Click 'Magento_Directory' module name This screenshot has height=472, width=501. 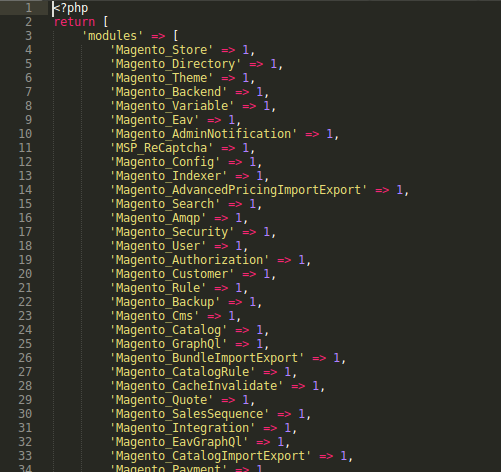[176, 64]
